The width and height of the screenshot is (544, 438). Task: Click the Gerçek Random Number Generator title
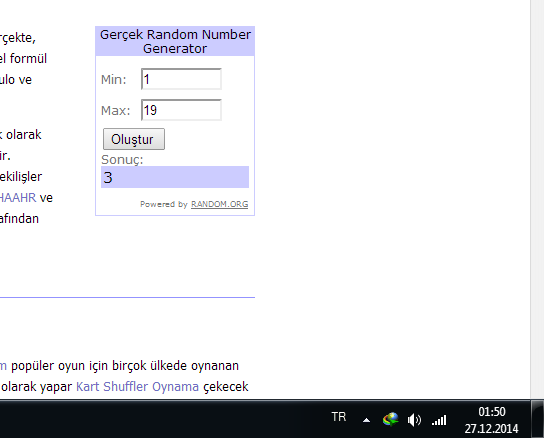point(175,41)
